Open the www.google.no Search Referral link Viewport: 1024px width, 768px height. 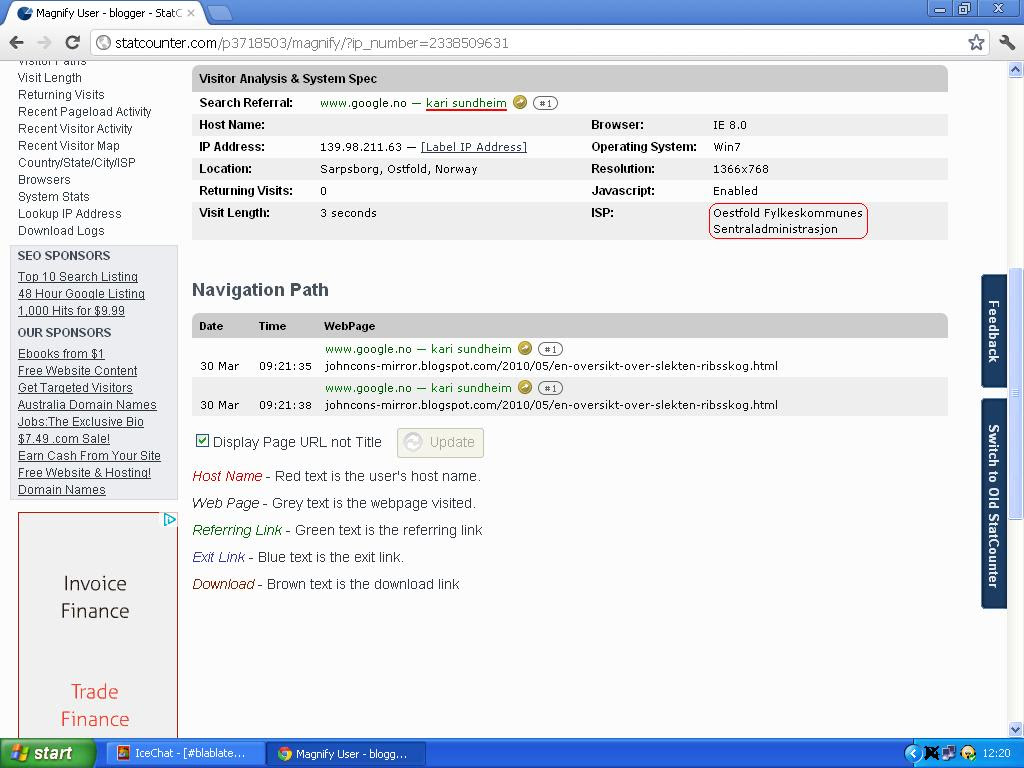[x=363, y=103]
